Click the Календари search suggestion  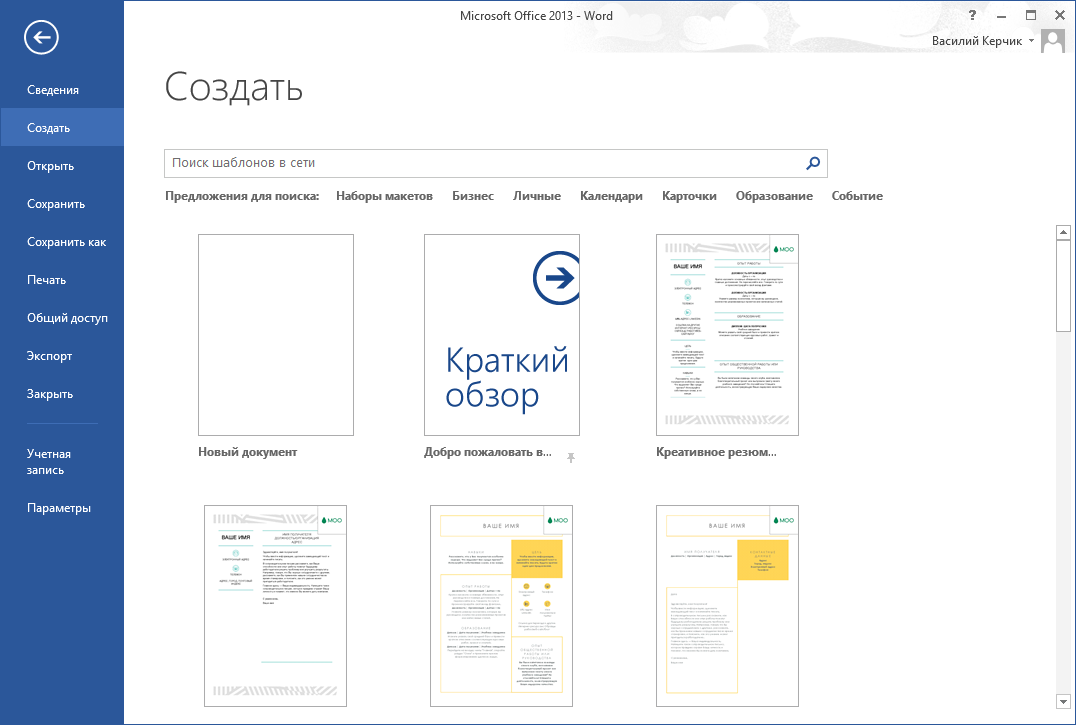tap(611, 196)
